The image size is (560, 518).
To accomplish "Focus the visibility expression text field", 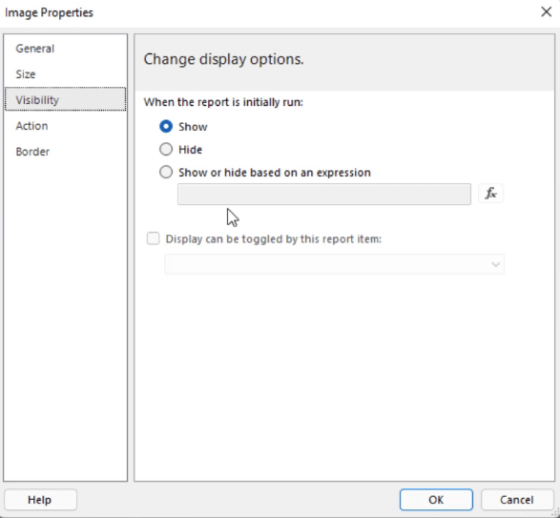I will [x=324, y=194].
